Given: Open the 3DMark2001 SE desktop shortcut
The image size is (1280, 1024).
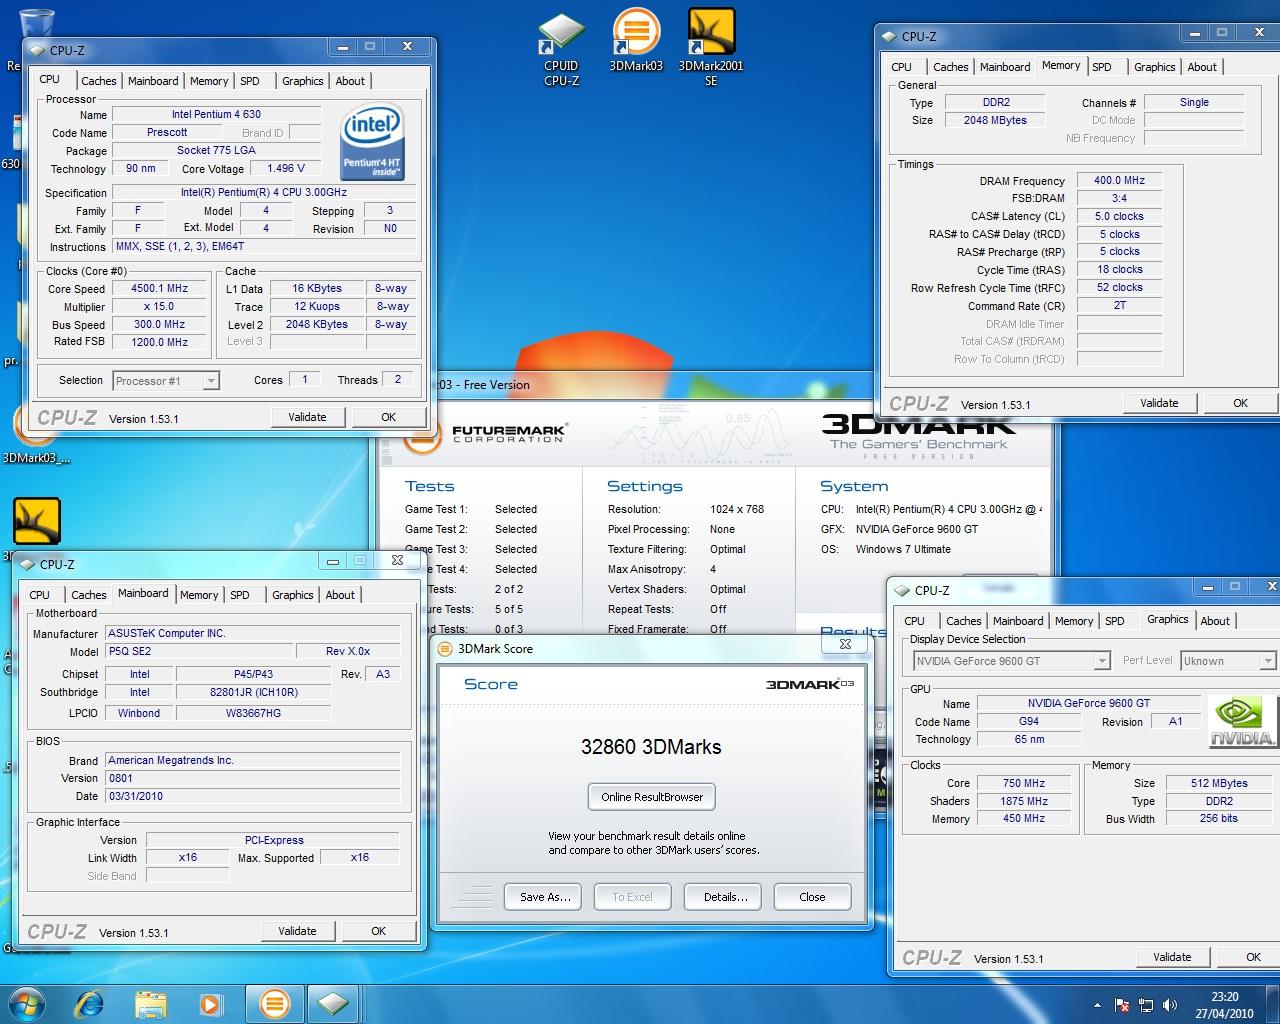Looking at the screenshot, I should point(711,48).
